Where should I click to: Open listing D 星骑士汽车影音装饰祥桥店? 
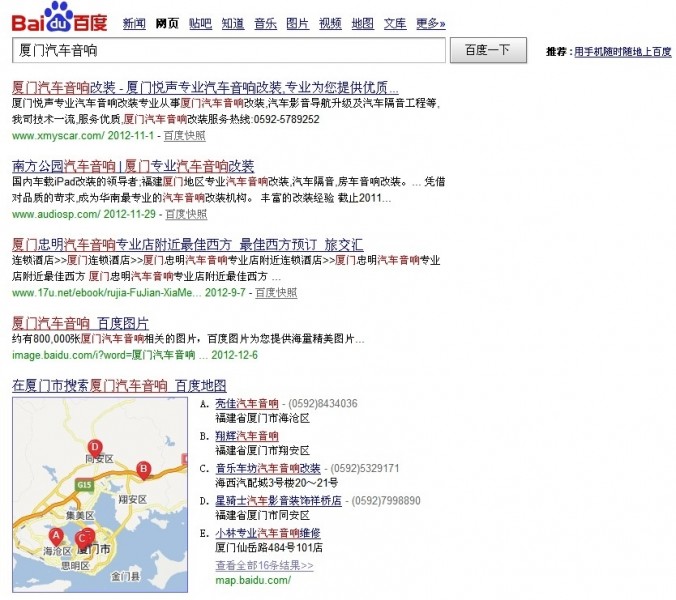pos(279,501)
